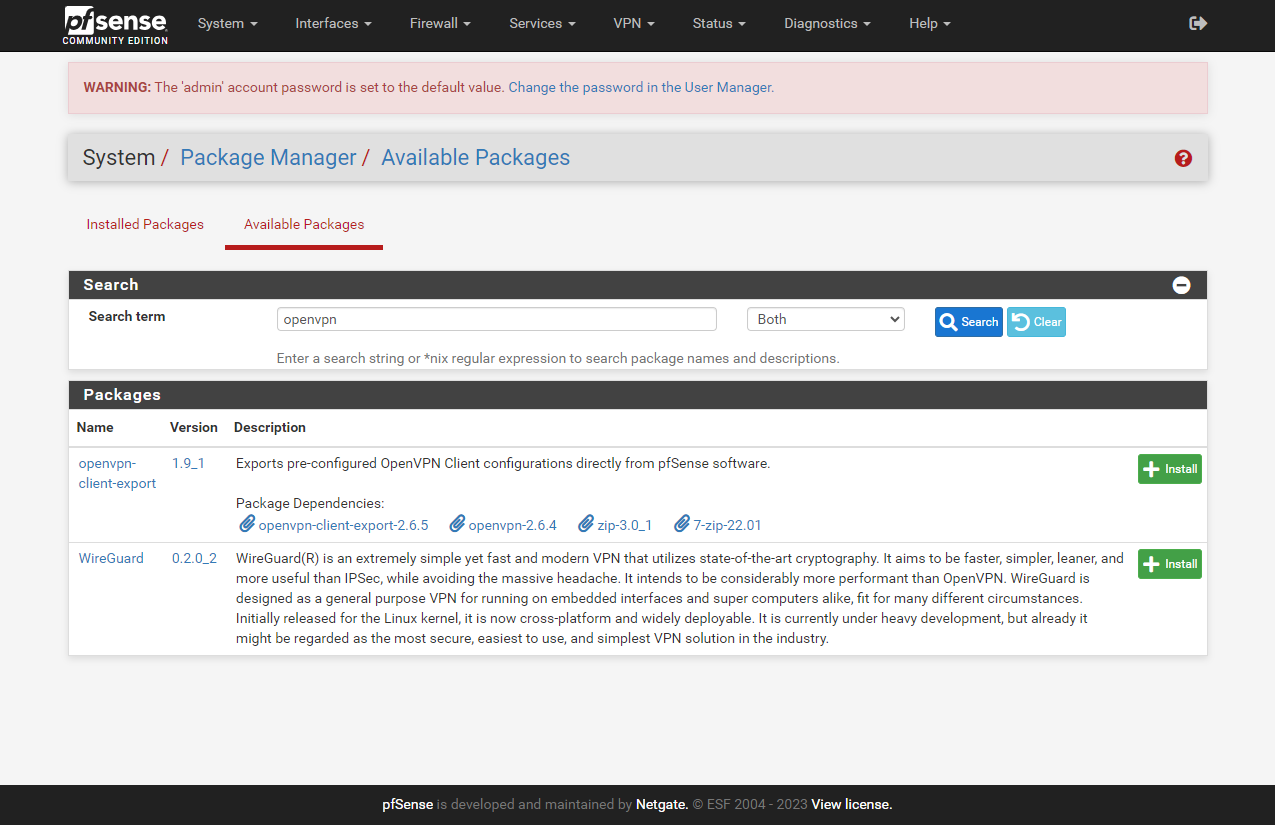This screenshot has height=825, width=1275.
Task: Open the View license link in footer
Action: (x=849, y=804)
